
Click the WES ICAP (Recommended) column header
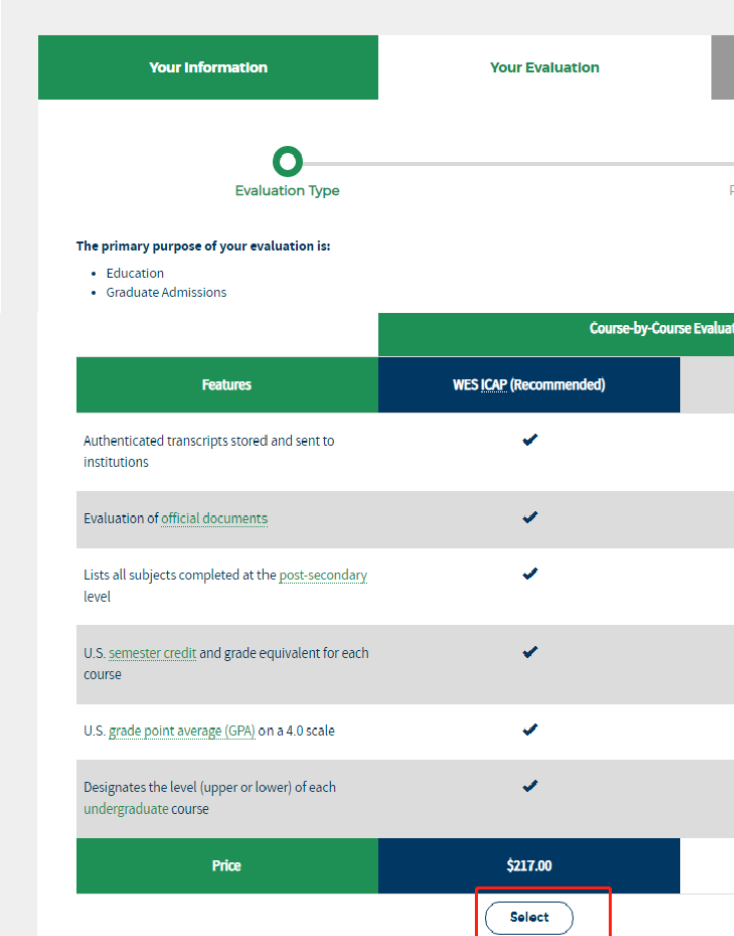click(529, 385)
